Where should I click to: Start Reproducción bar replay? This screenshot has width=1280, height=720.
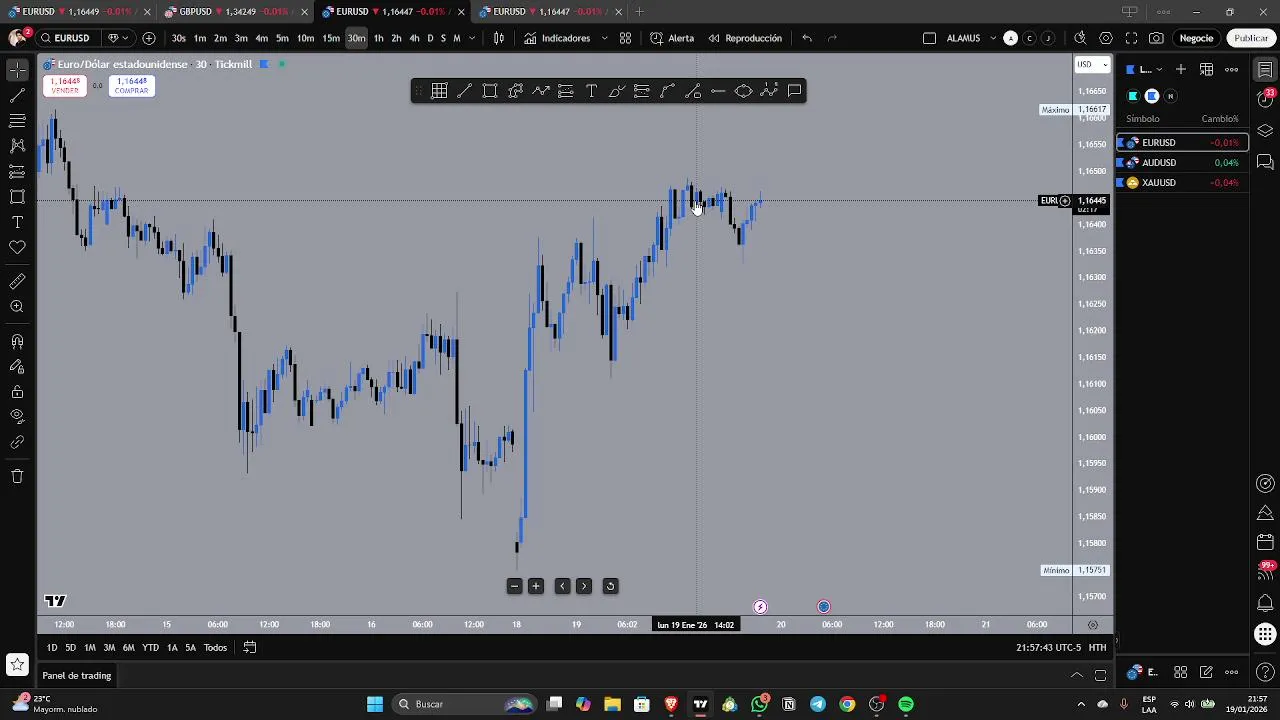click(x=745, y=38)
